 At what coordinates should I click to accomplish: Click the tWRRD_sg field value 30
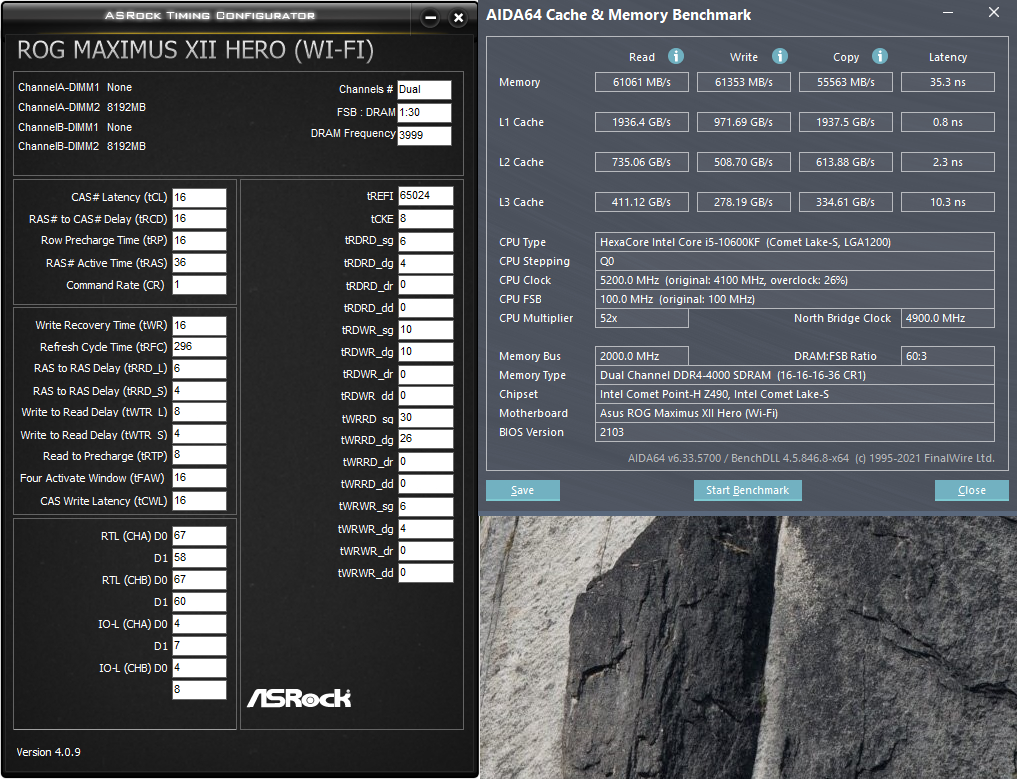(x=425, y=418)
